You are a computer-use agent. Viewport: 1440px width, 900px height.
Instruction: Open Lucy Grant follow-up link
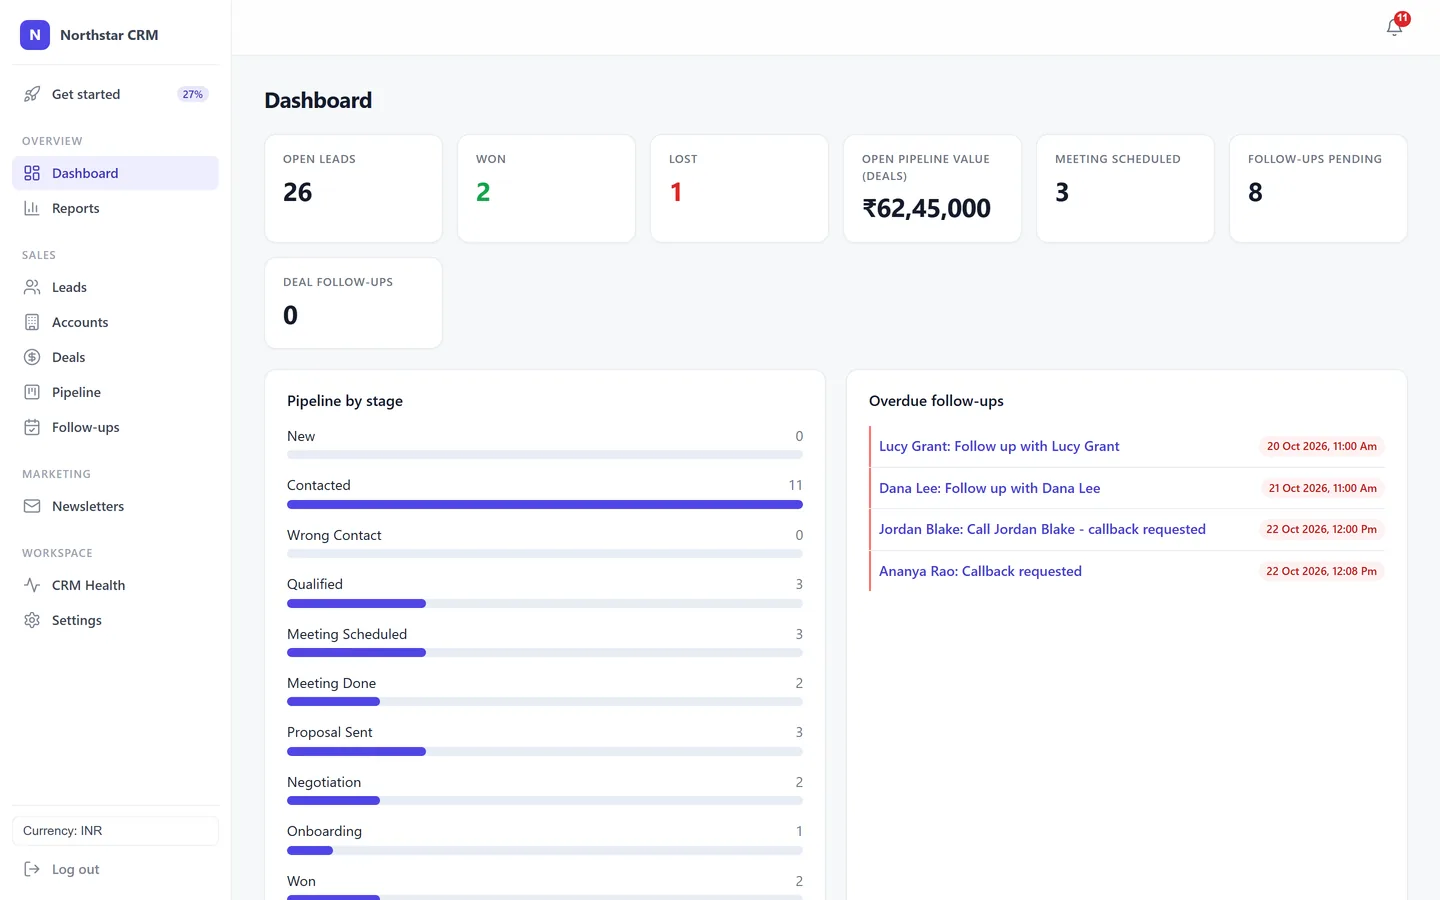click(999, 446)
